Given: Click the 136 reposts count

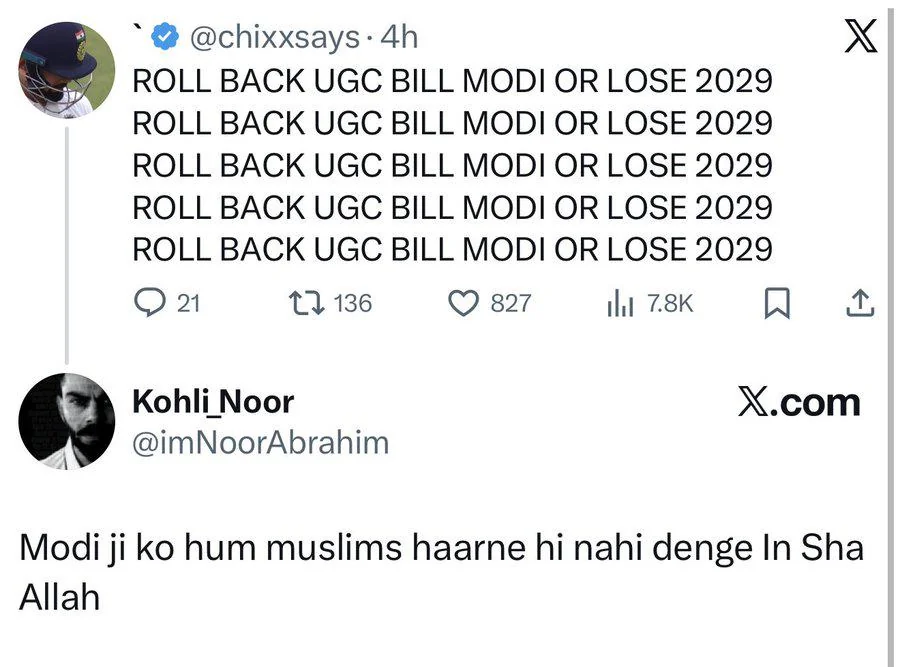Looking at the screenshot, I should (351, 302).
